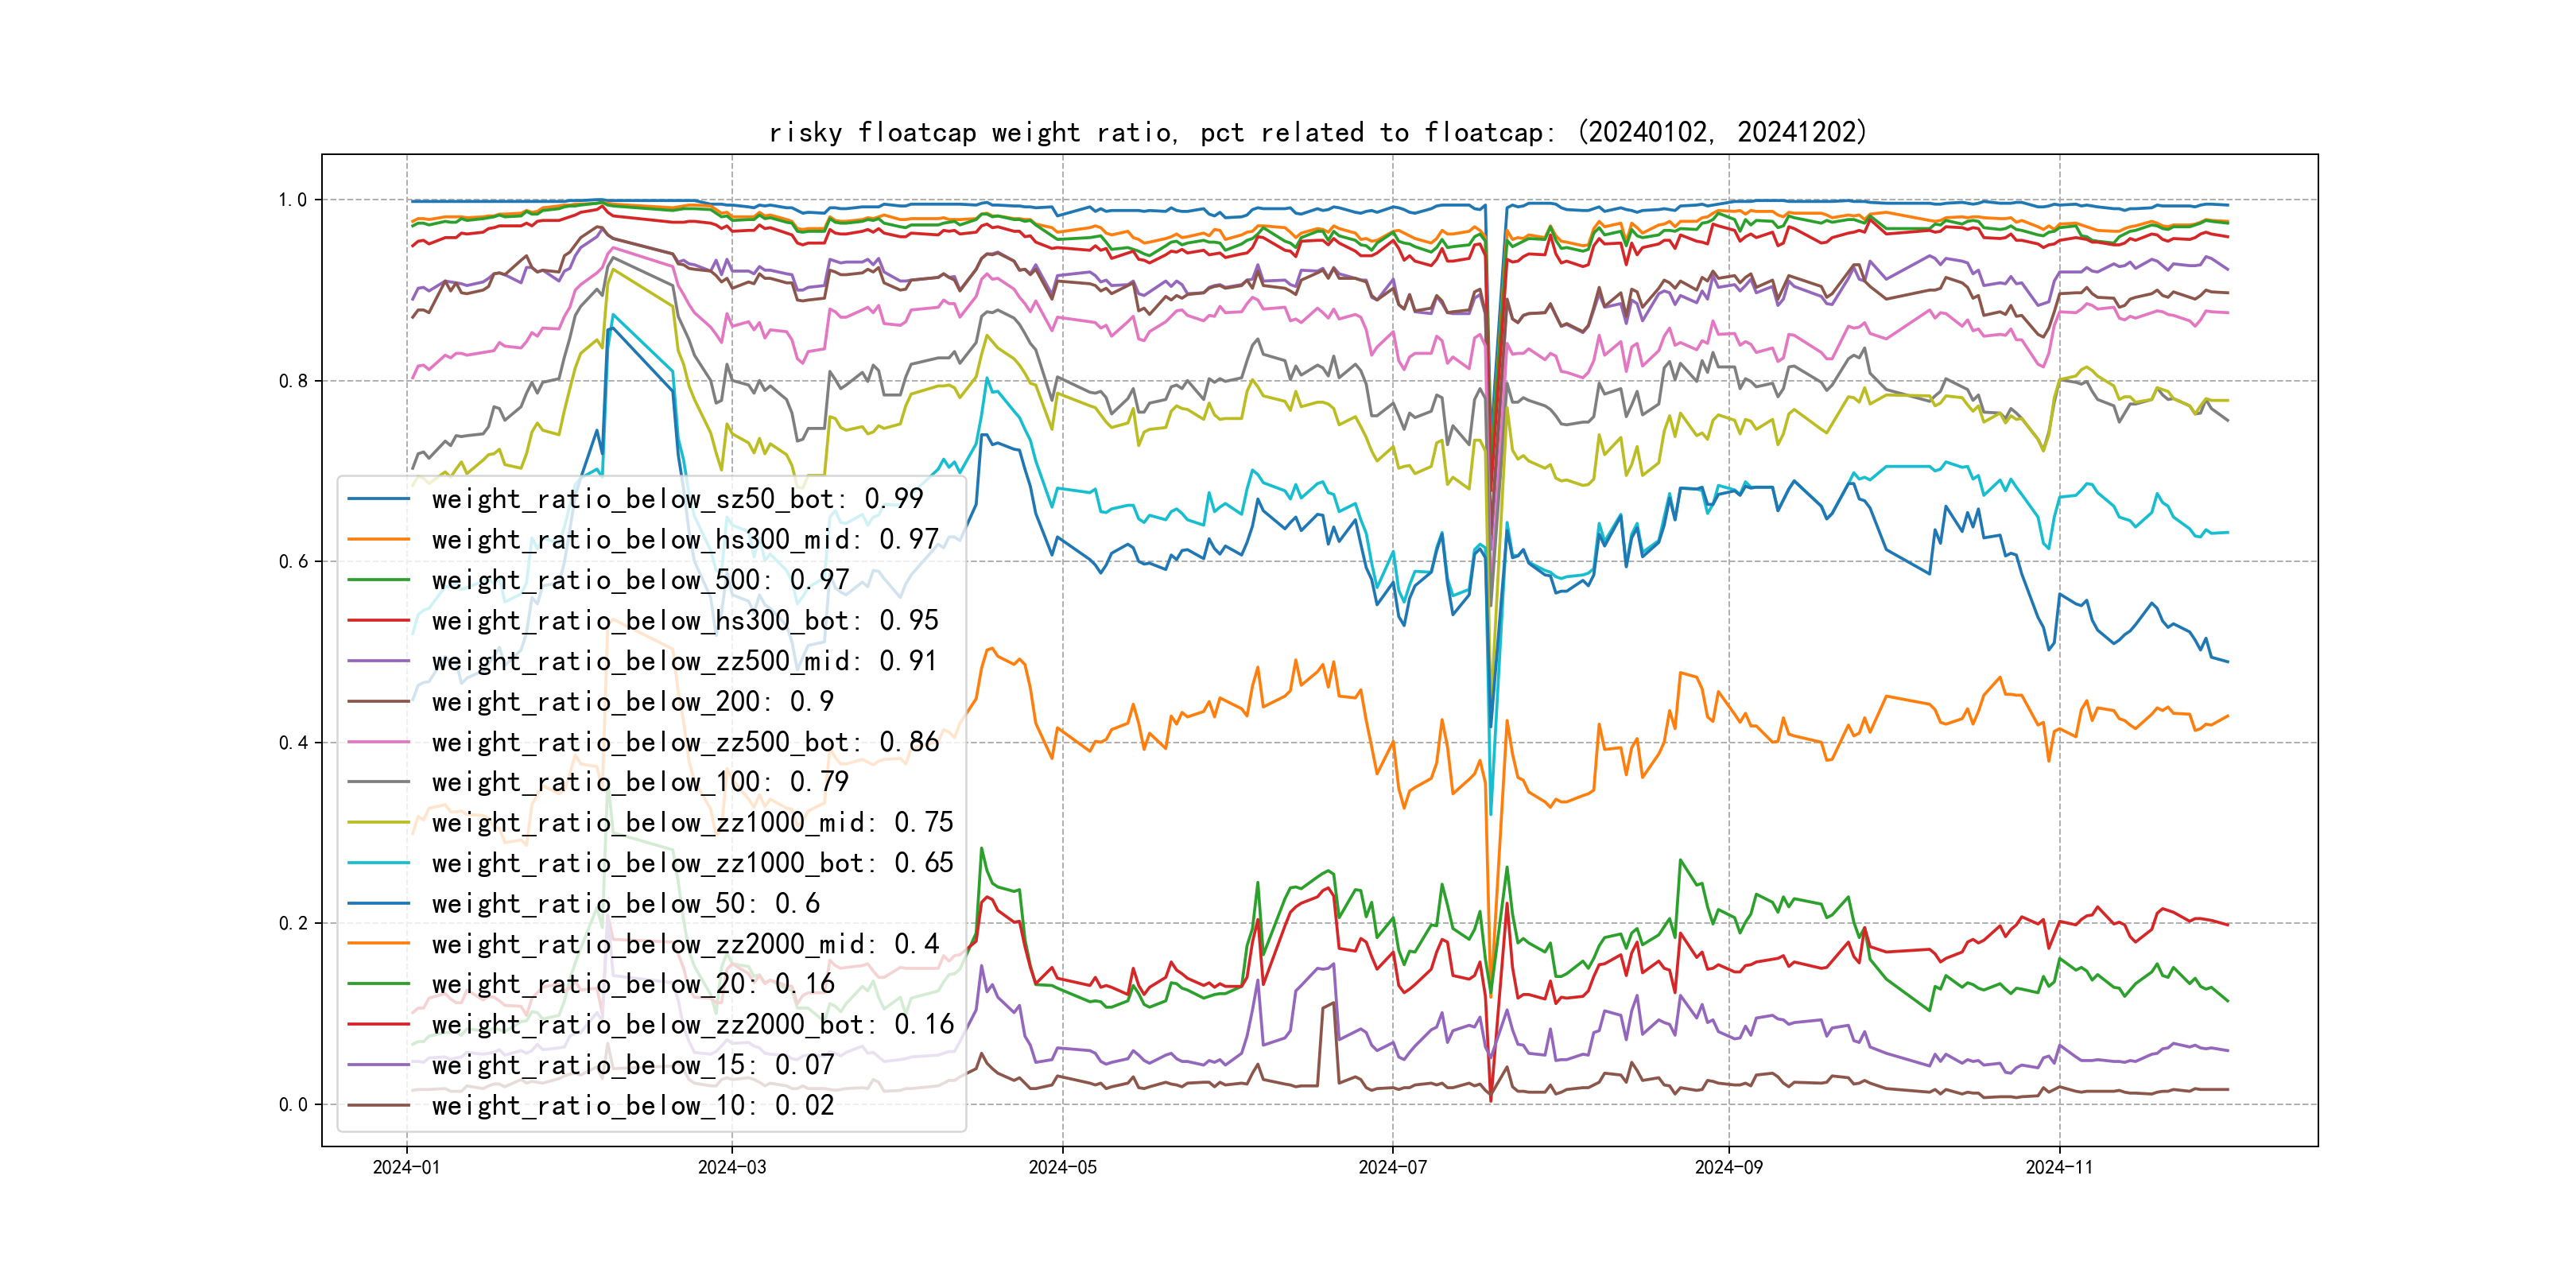Click gray line swatch for below_100 legend
Image resolution: width=2576 pixels, height=1288 pixels.
378,782
